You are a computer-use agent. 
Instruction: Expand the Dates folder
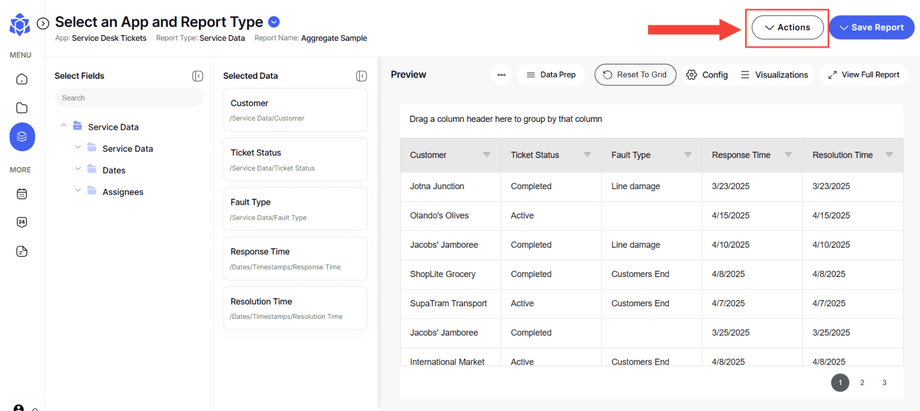(x=78, y=169)
